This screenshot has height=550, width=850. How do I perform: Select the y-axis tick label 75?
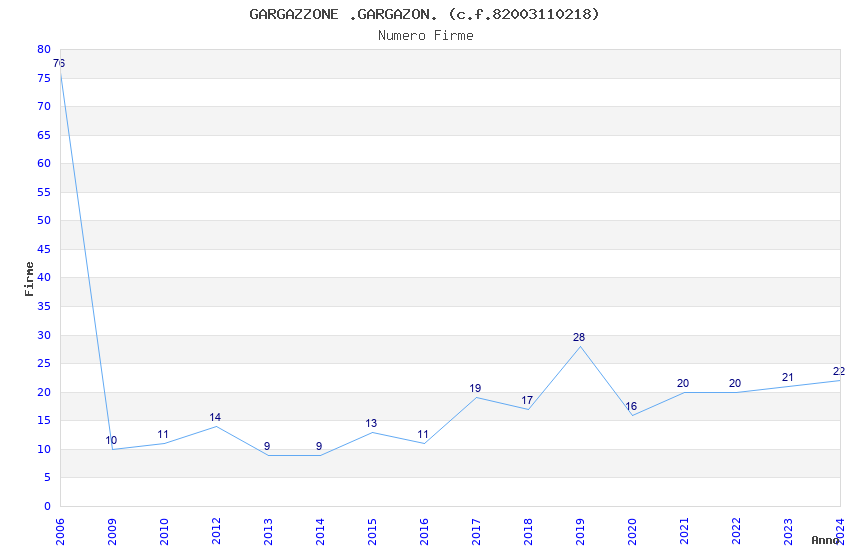pos(44,78)
